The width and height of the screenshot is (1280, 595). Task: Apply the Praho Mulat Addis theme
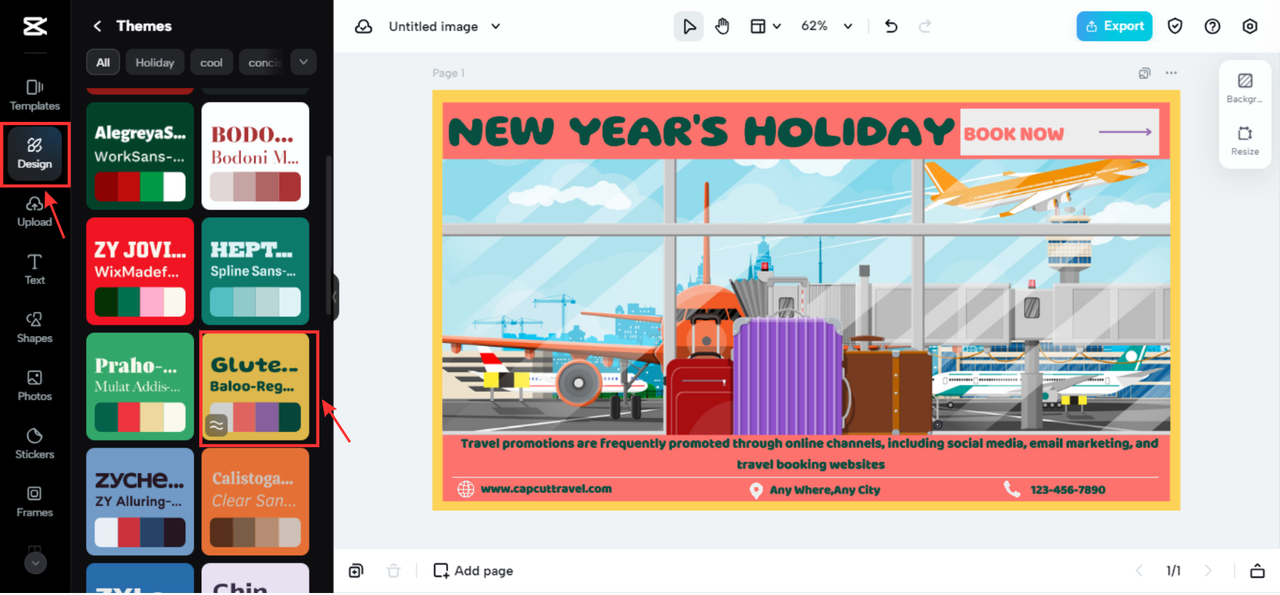[x=140, y=387]
